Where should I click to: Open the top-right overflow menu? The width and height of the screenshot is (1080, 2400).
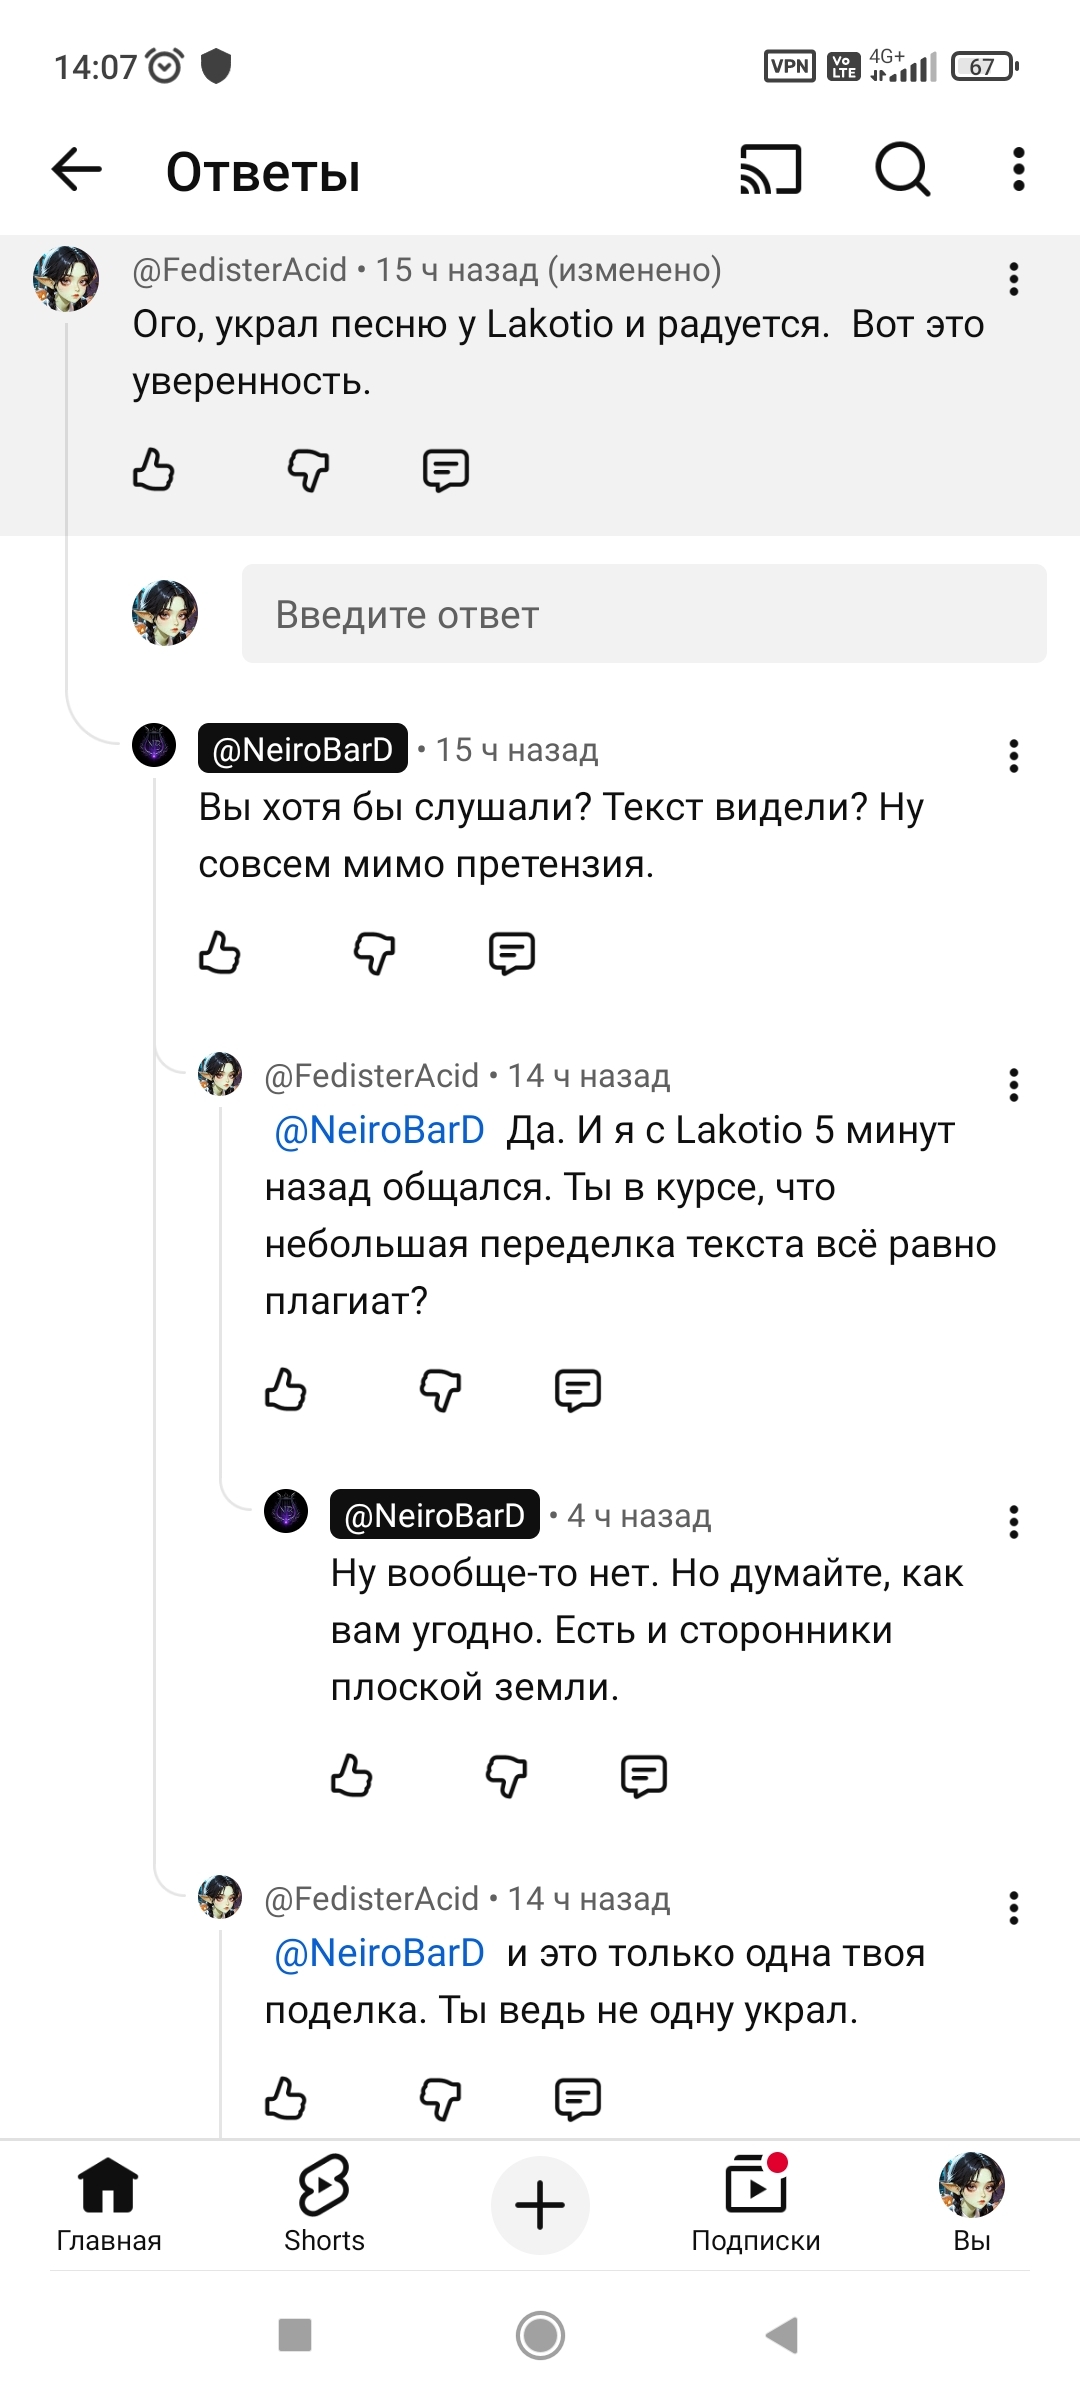click(1018, 169)
